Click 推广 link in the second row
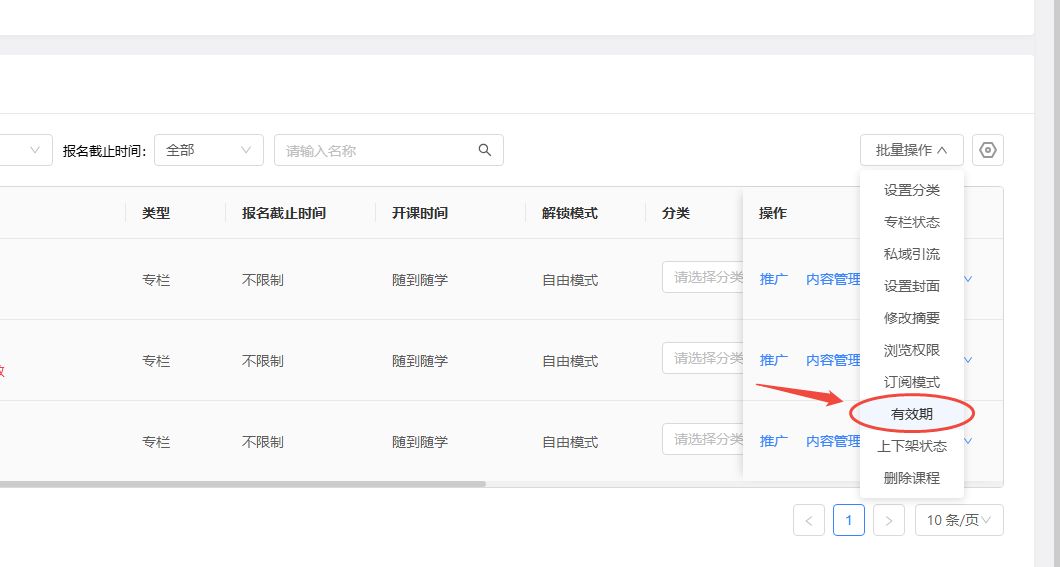Viewport: 1060px width, 567px height. 773,360
